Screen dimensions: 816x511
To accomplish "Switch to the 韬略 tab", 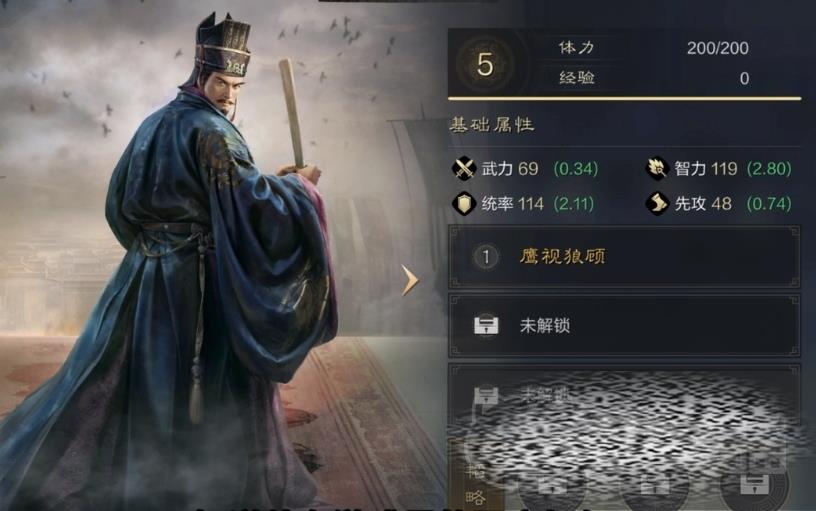I will click(x=475, y=484).
